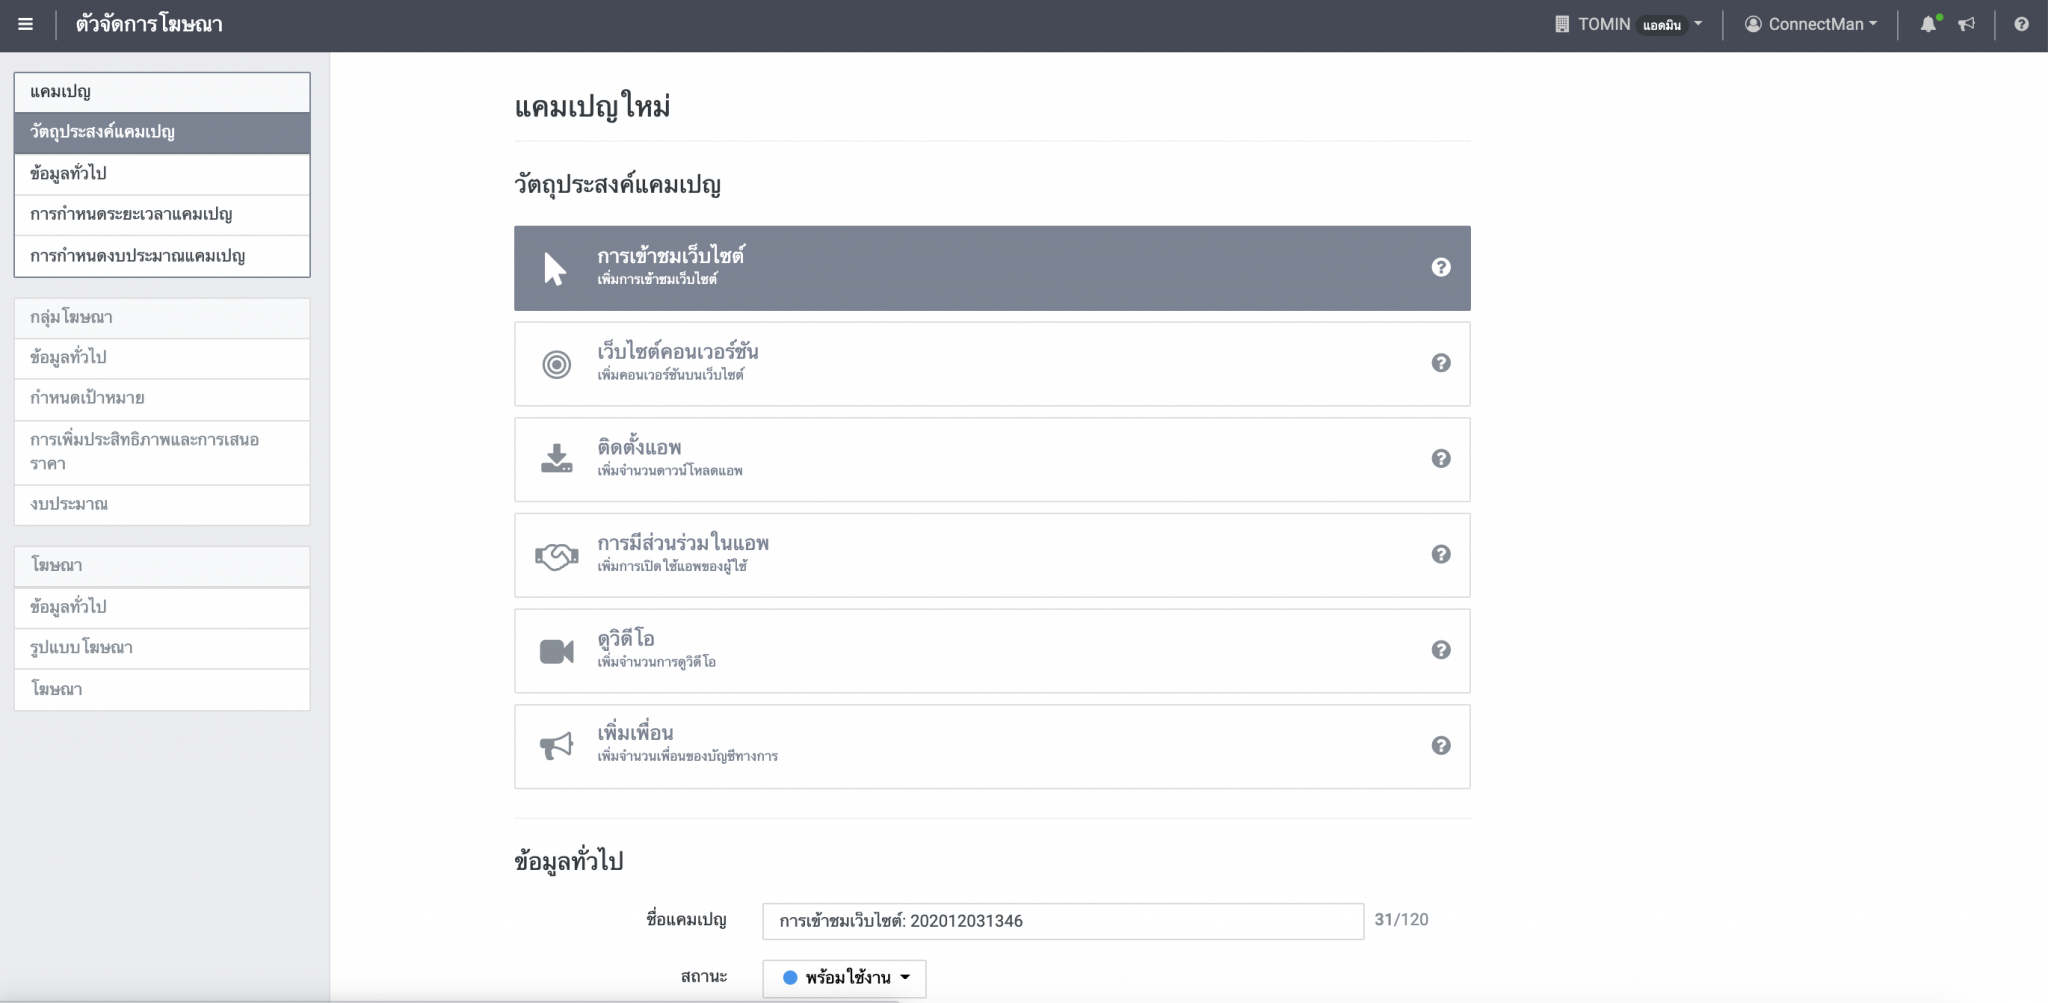Open help for ติดตั้งแอพ objective
This screenshot has height=1003, width=2048.
pos(1440,459)
